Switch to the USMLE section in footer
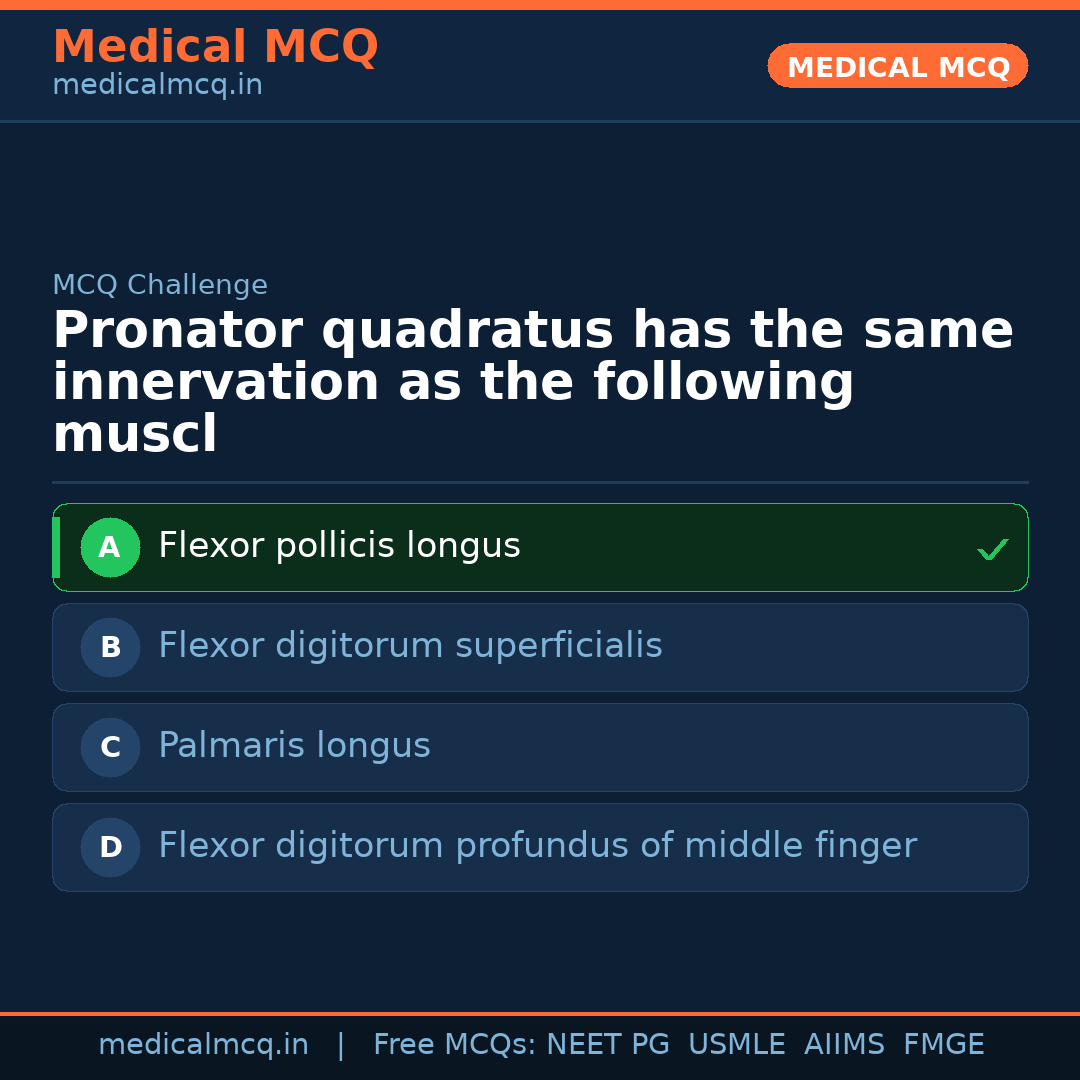Screen dimensions: 1080x1080 (737, 1044)
